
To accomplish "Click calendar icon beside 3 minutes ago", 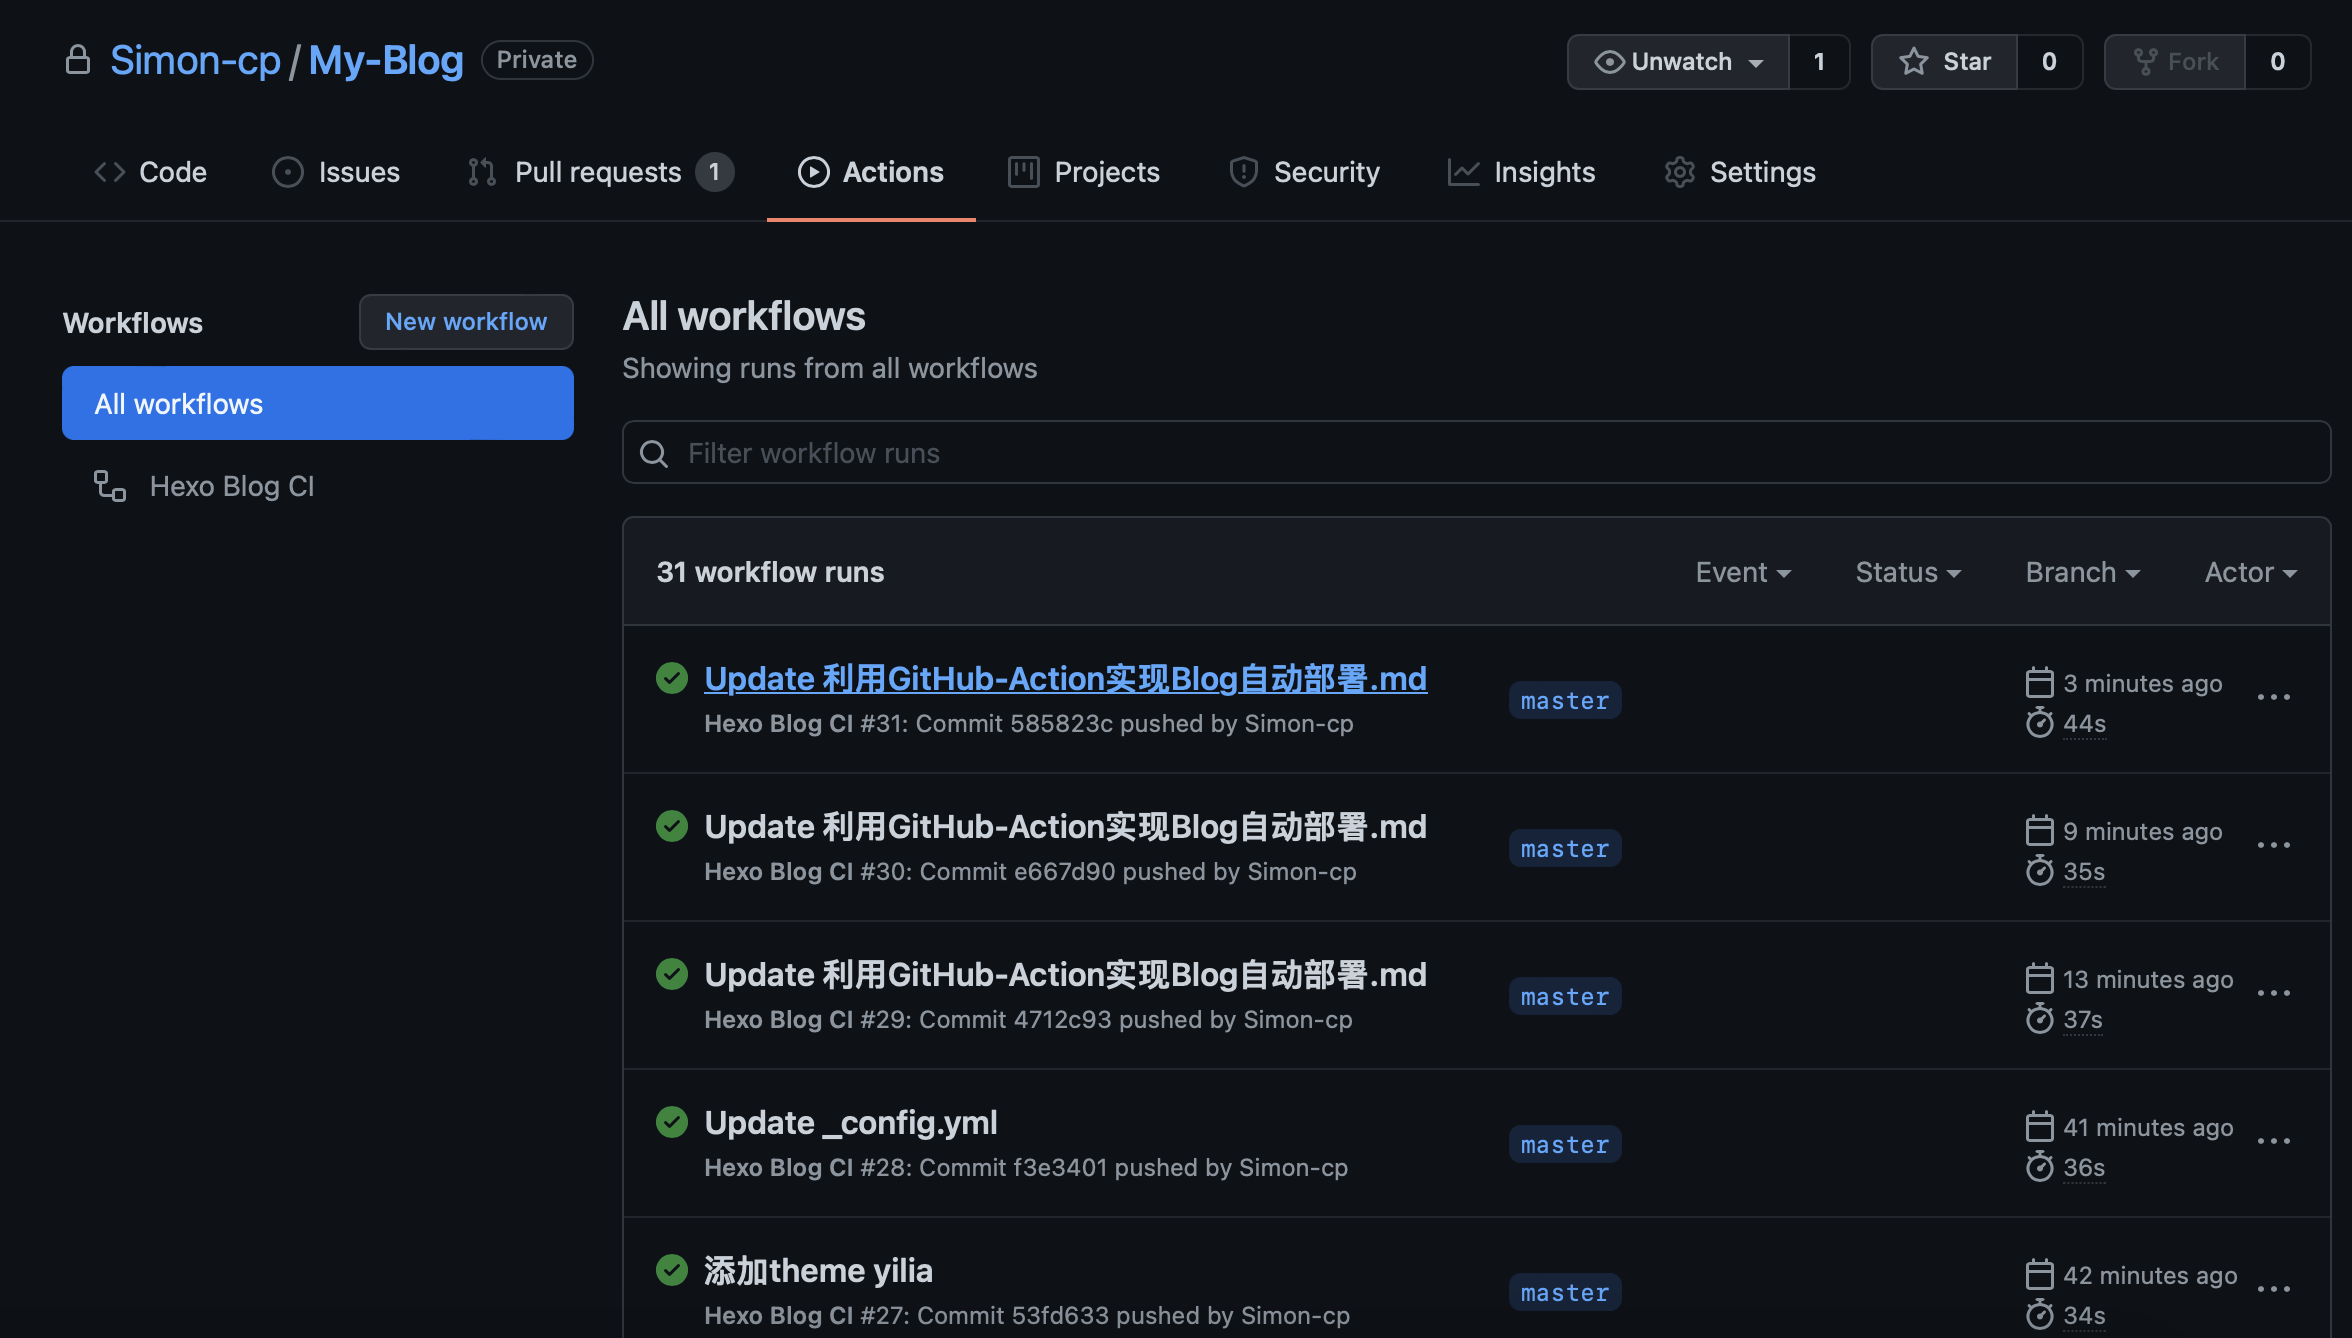I will 2039,682.
